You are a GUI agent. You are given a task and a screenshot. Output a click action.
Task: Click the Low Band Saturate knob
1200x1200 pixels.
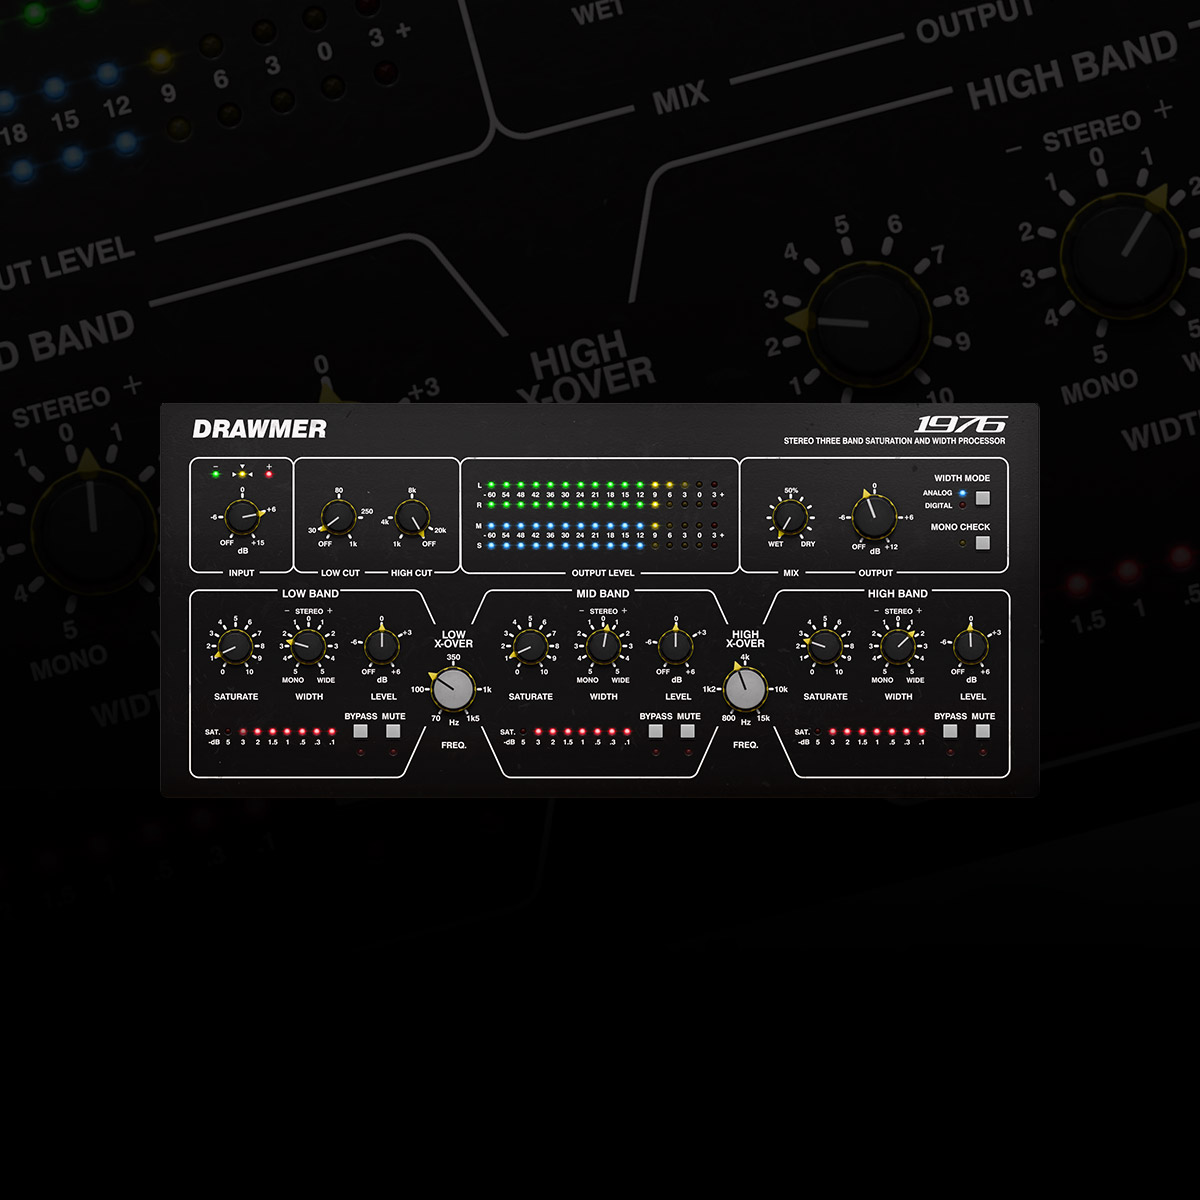pyautogui.click(x=235, y=646)
